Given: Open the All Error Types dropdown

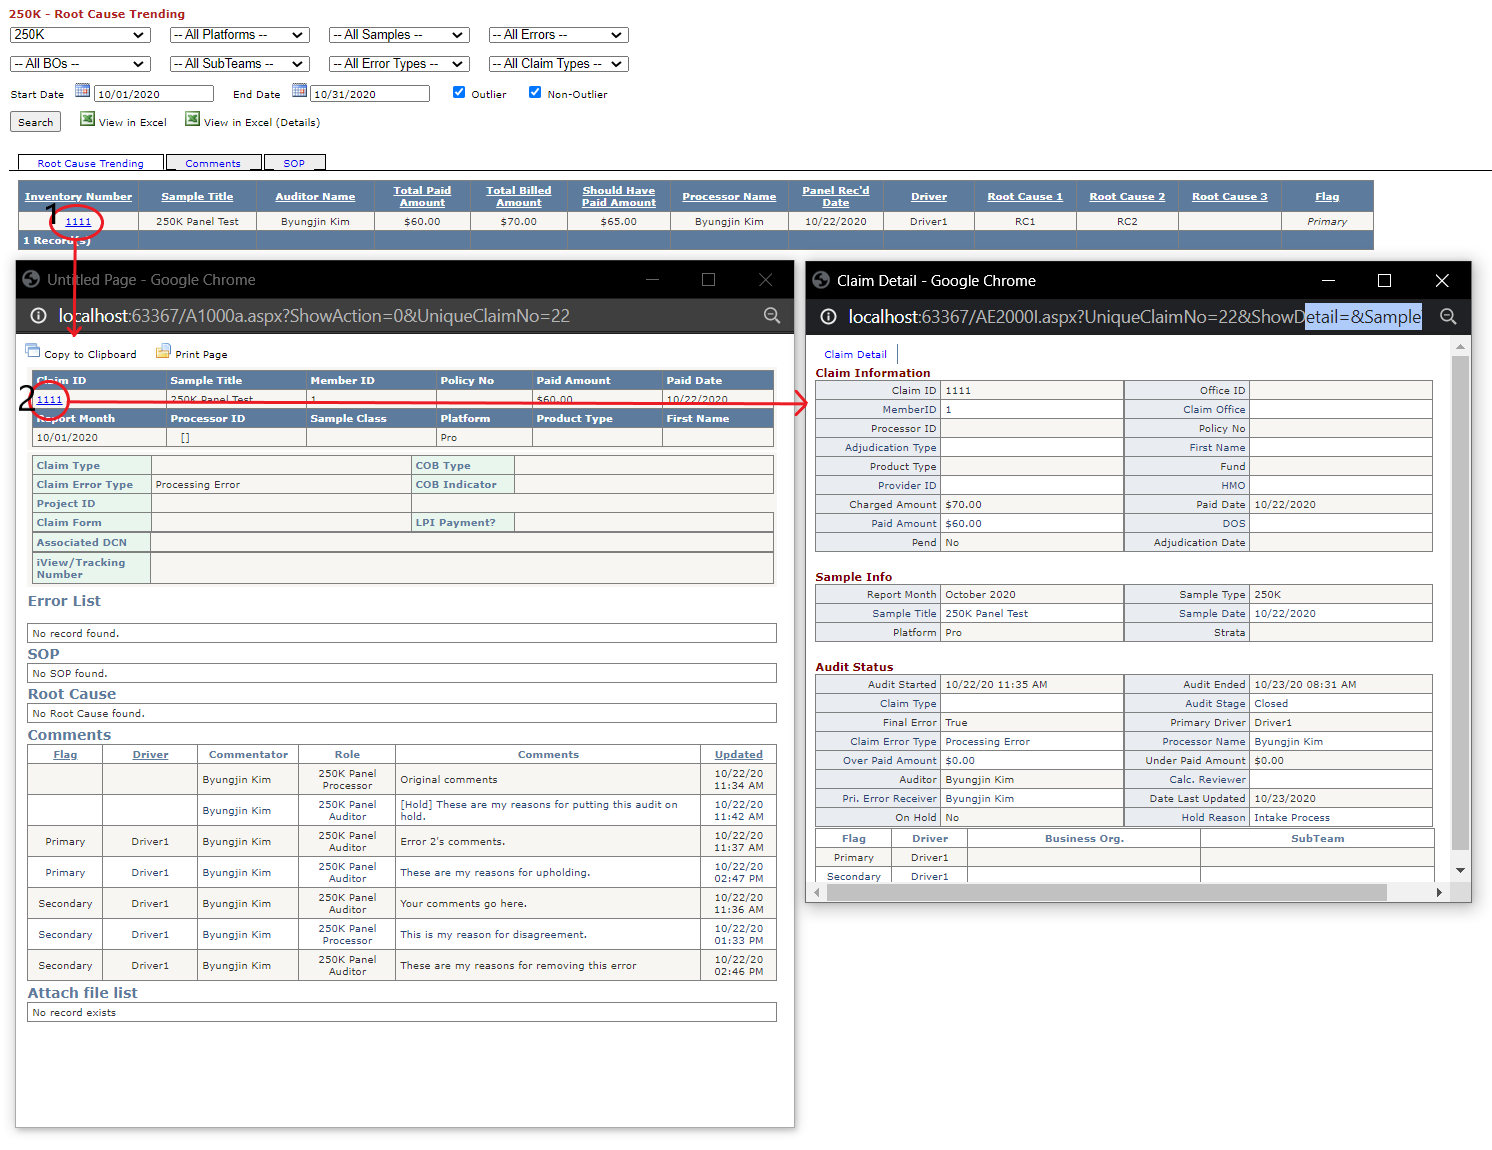Looking at the screenshot, I should coord(399,64).
